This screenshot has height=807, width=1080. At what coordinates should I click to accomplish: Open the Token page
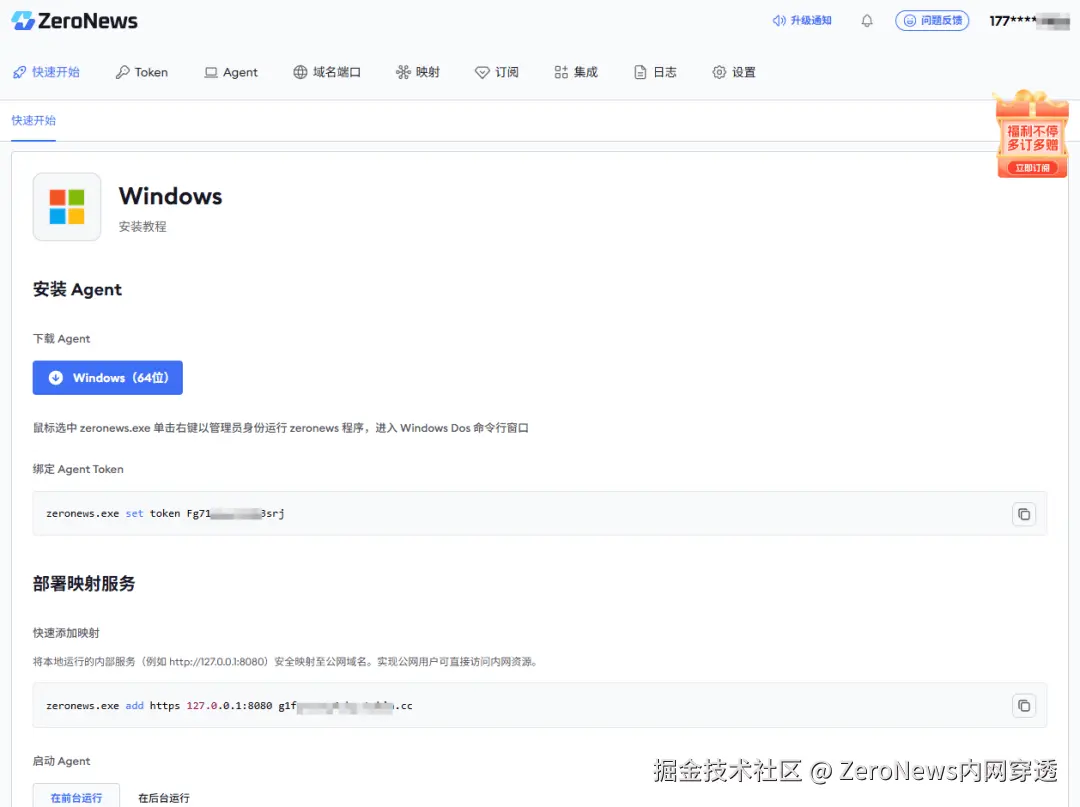141,72
